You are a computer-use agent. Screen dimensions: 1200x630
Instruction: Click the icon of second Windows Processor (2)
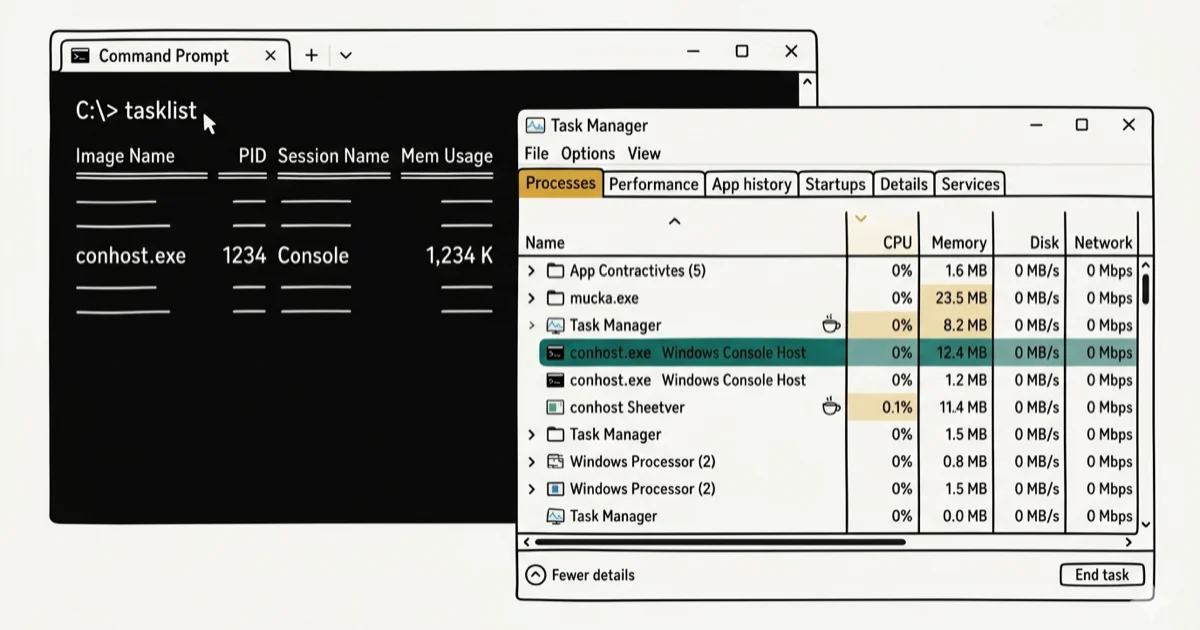tap(555, 489)
